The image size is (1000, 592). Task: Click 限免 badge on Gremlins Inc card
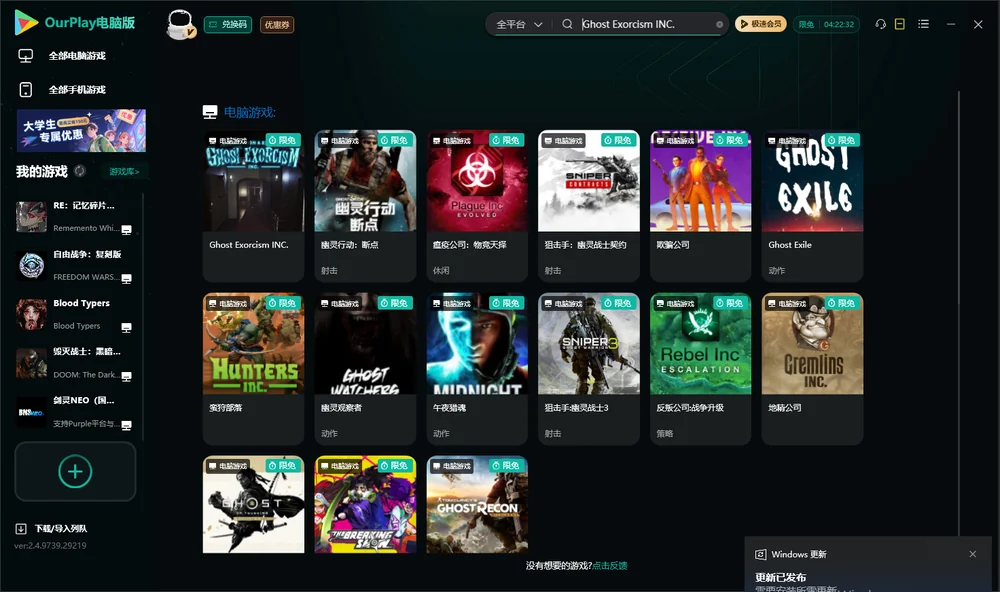(841, 303)
